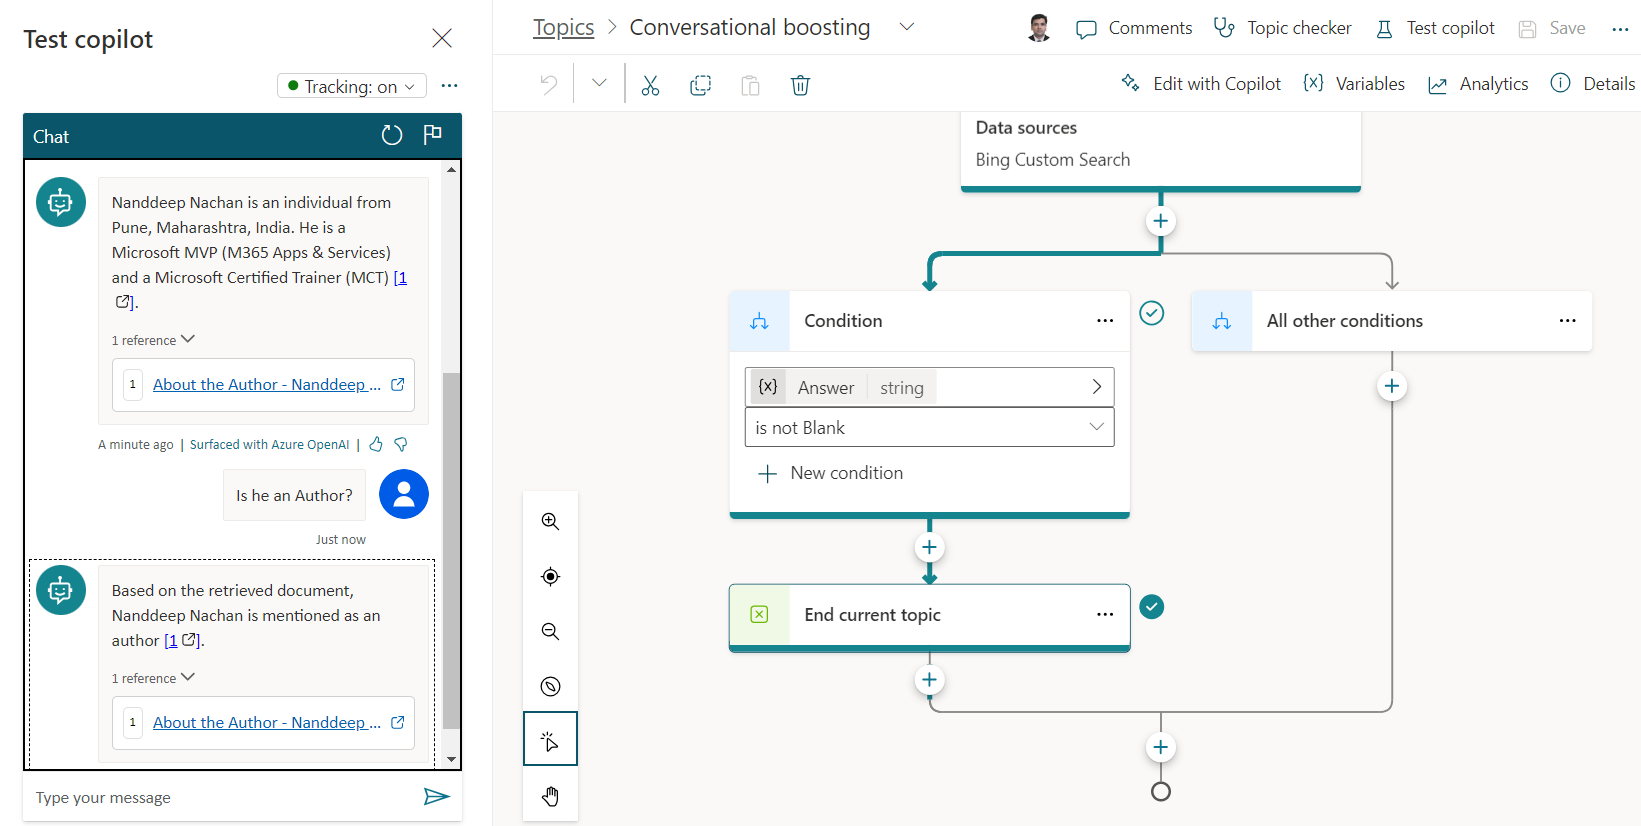Restart the chat conversation with refresh icon
This screenshot has height=826, width=1641.
[392, 135]
